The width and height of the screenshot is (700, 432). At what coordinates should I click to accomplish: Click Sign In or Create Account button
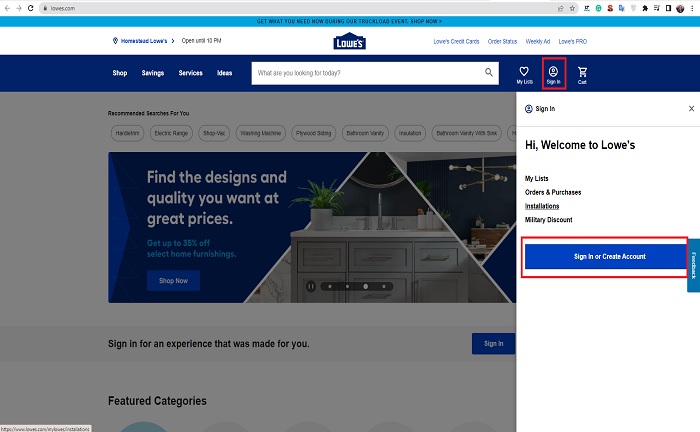click(606, 257)
